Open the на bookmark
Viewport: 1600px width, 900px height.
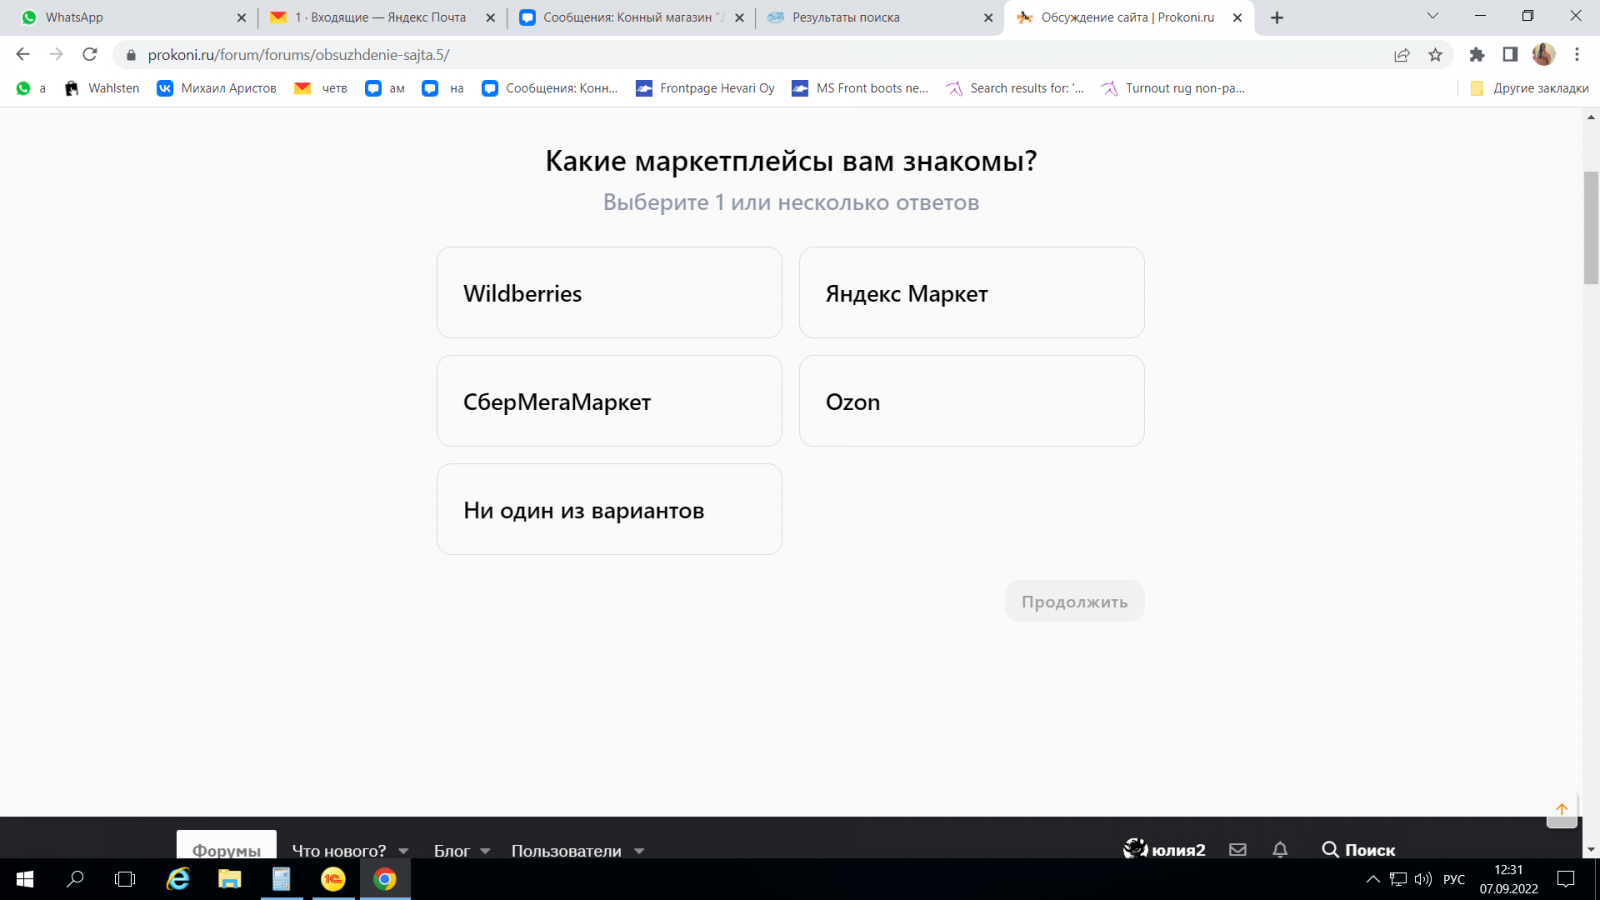coord(443,88)
